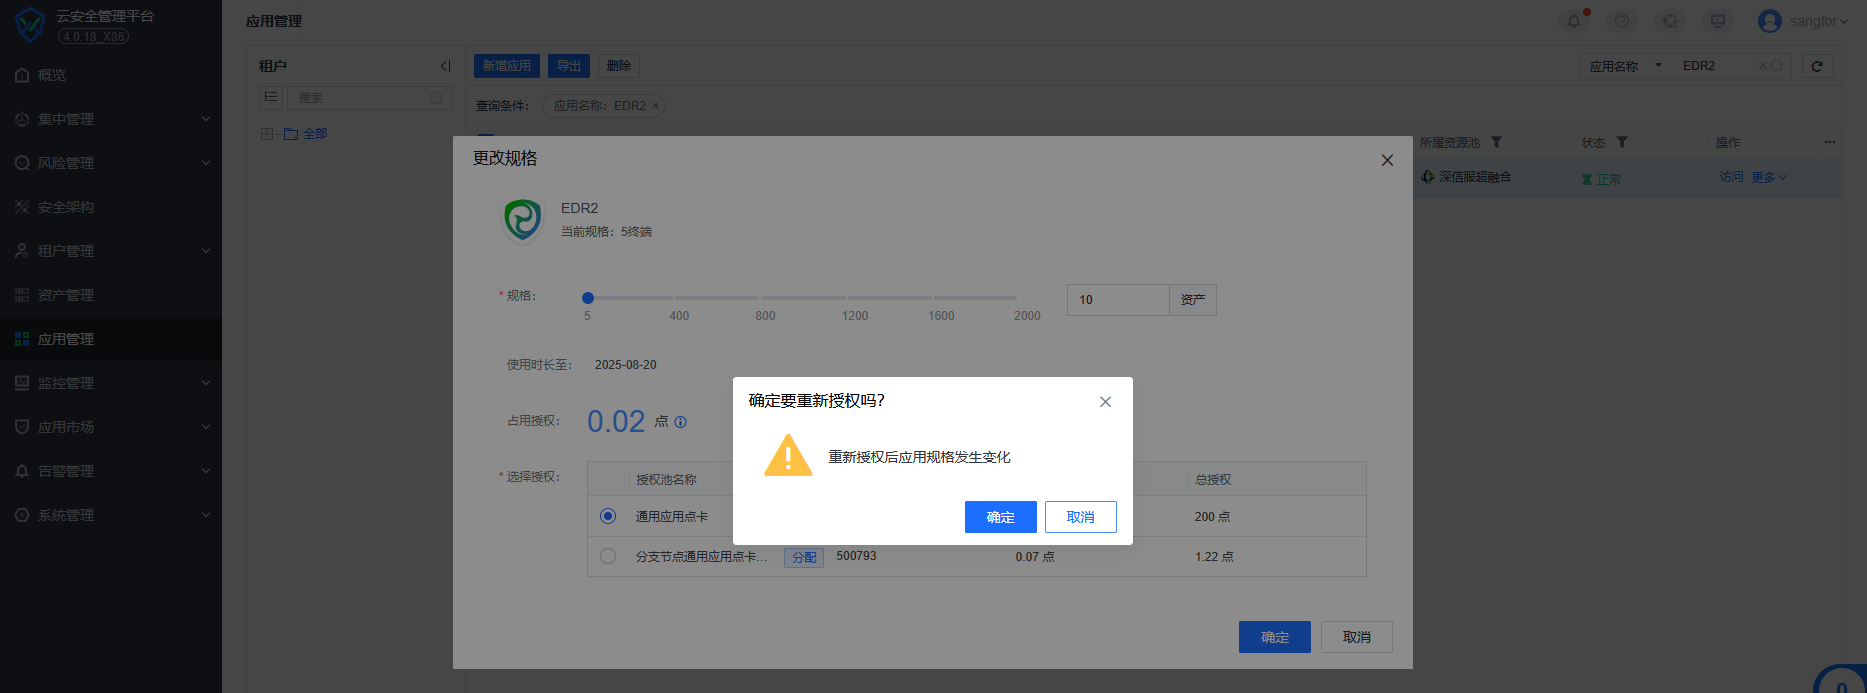Click the 规格 number input field
This screenshot has height=693, width=1867.
(x=1117, y=300)
